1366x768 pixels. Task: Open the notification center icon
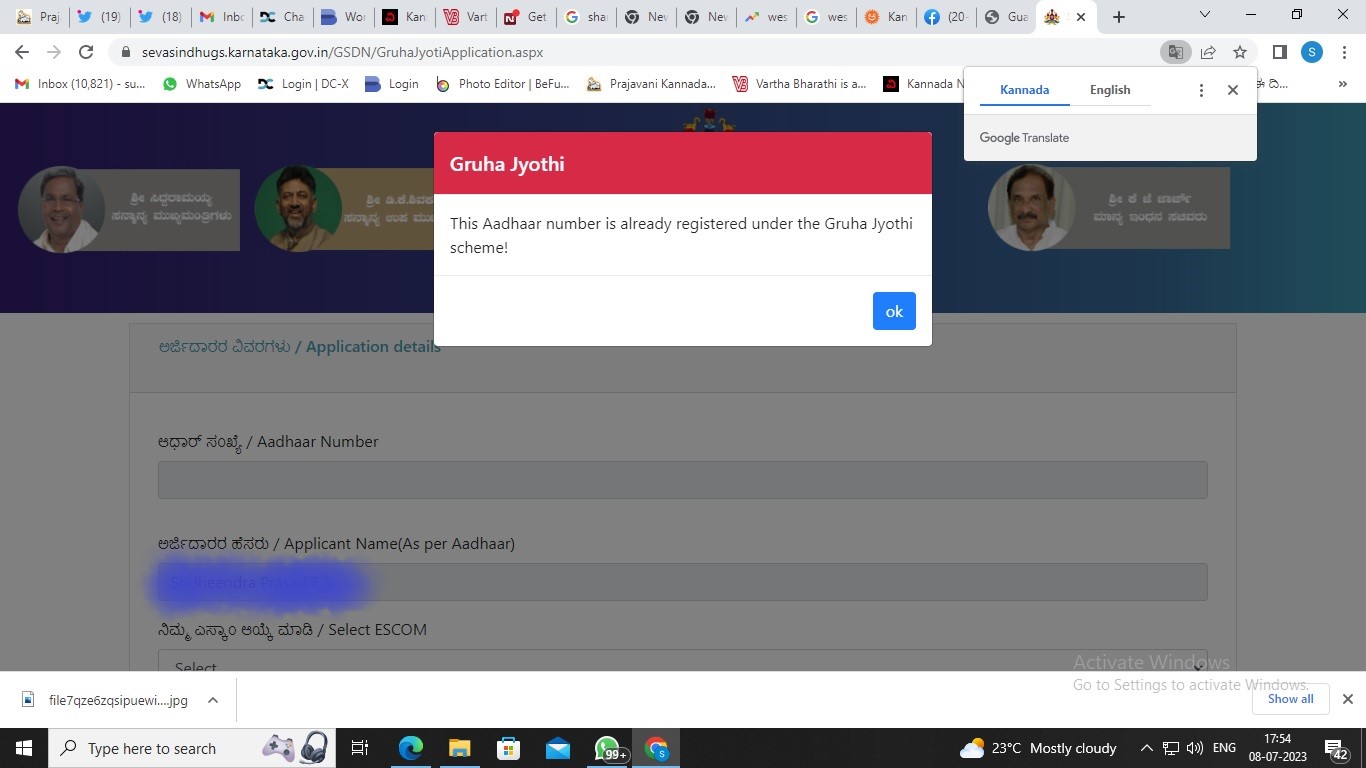[1337, 748]
